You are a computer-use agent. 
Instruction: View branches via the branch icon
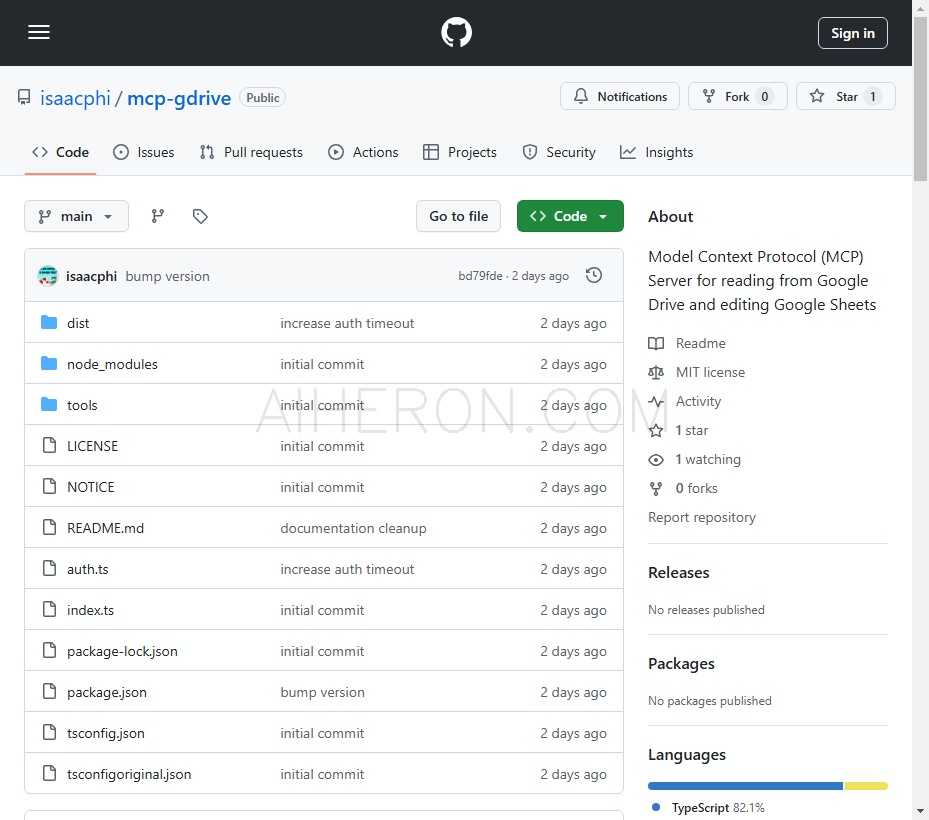[x=158, y=216]
